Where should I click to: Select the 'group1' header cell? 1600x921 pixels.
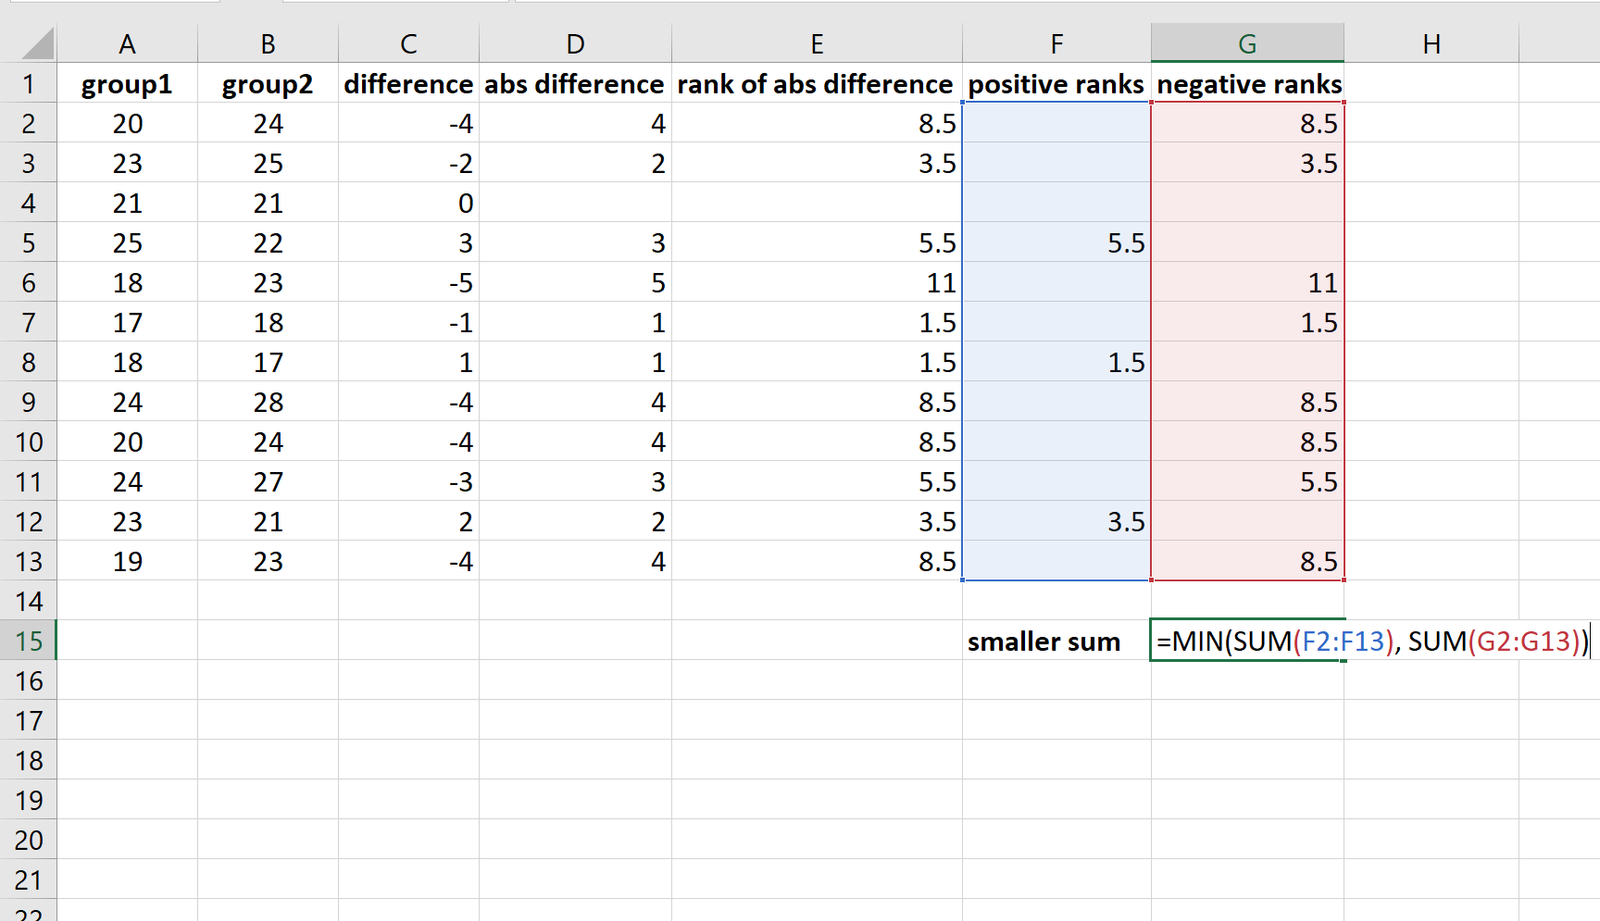pos(127,84)
